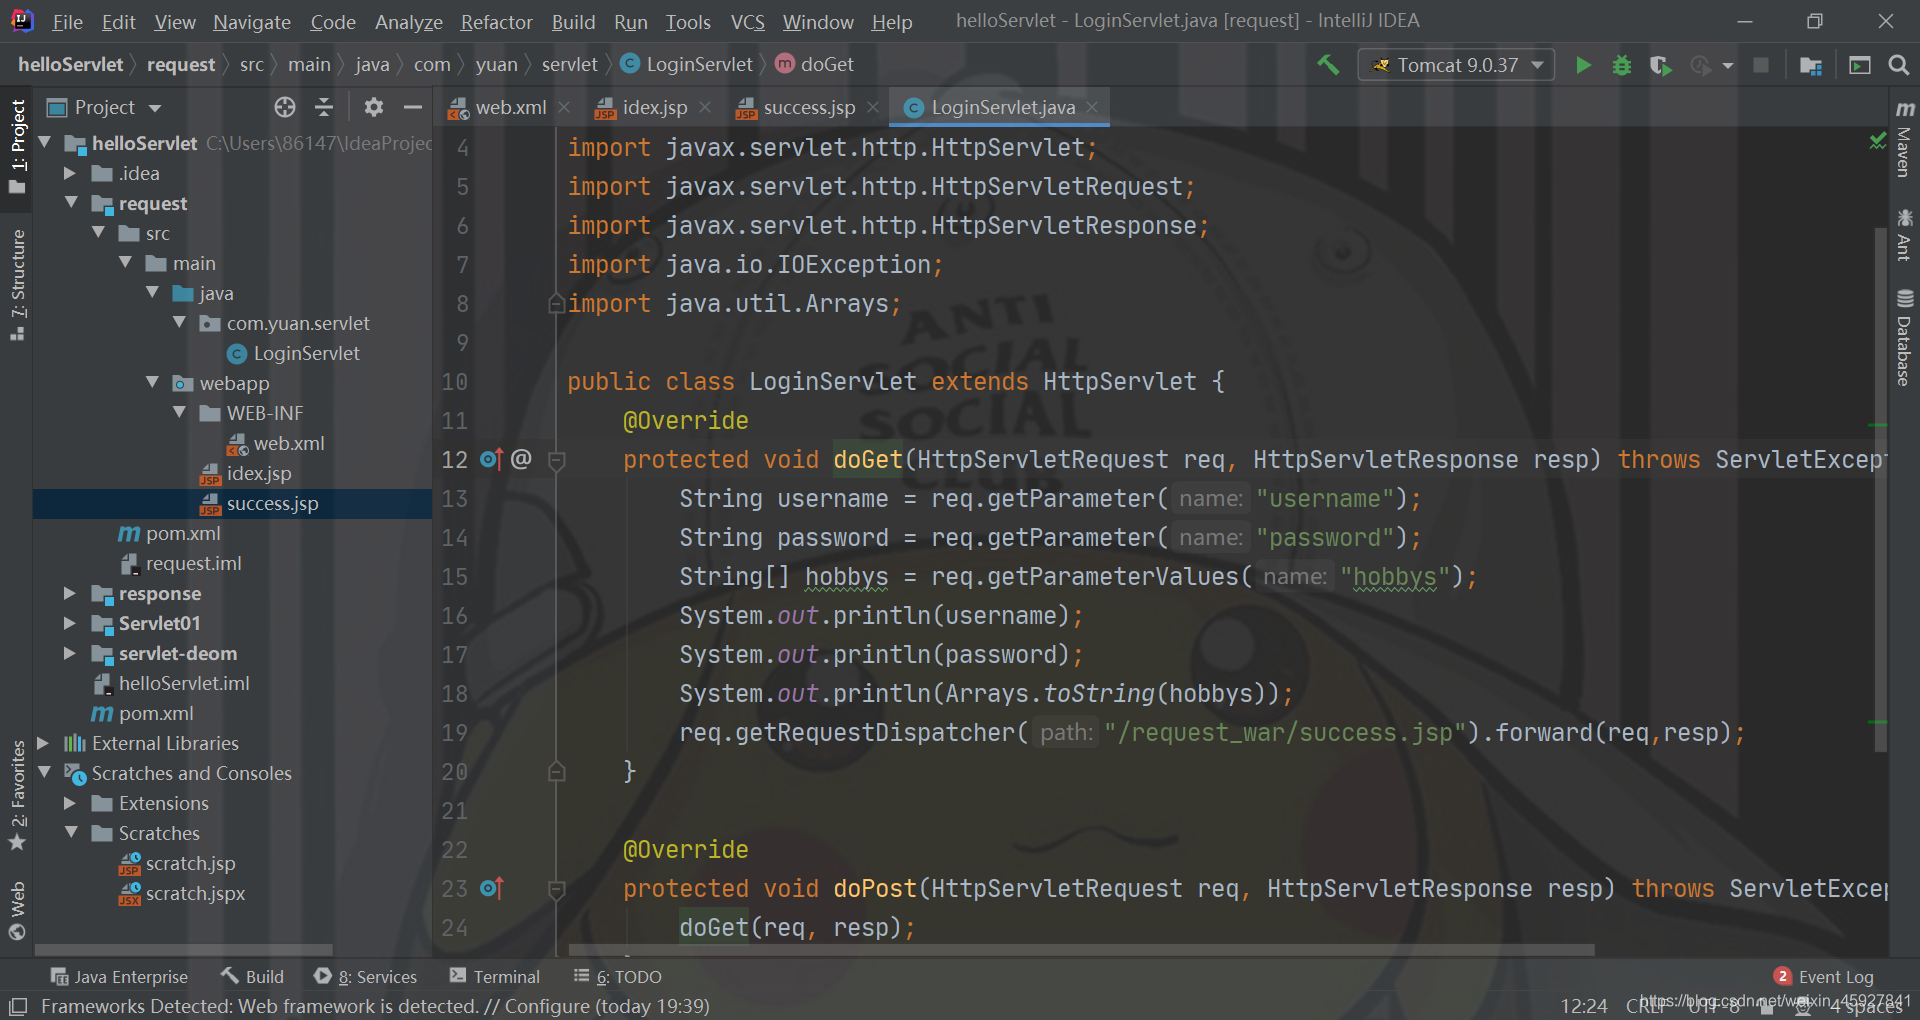The width and height of the screenshot is (1920, 1020).
Task: Switch to the success.jsp editor tab
Action: click(x=808, y=107)
